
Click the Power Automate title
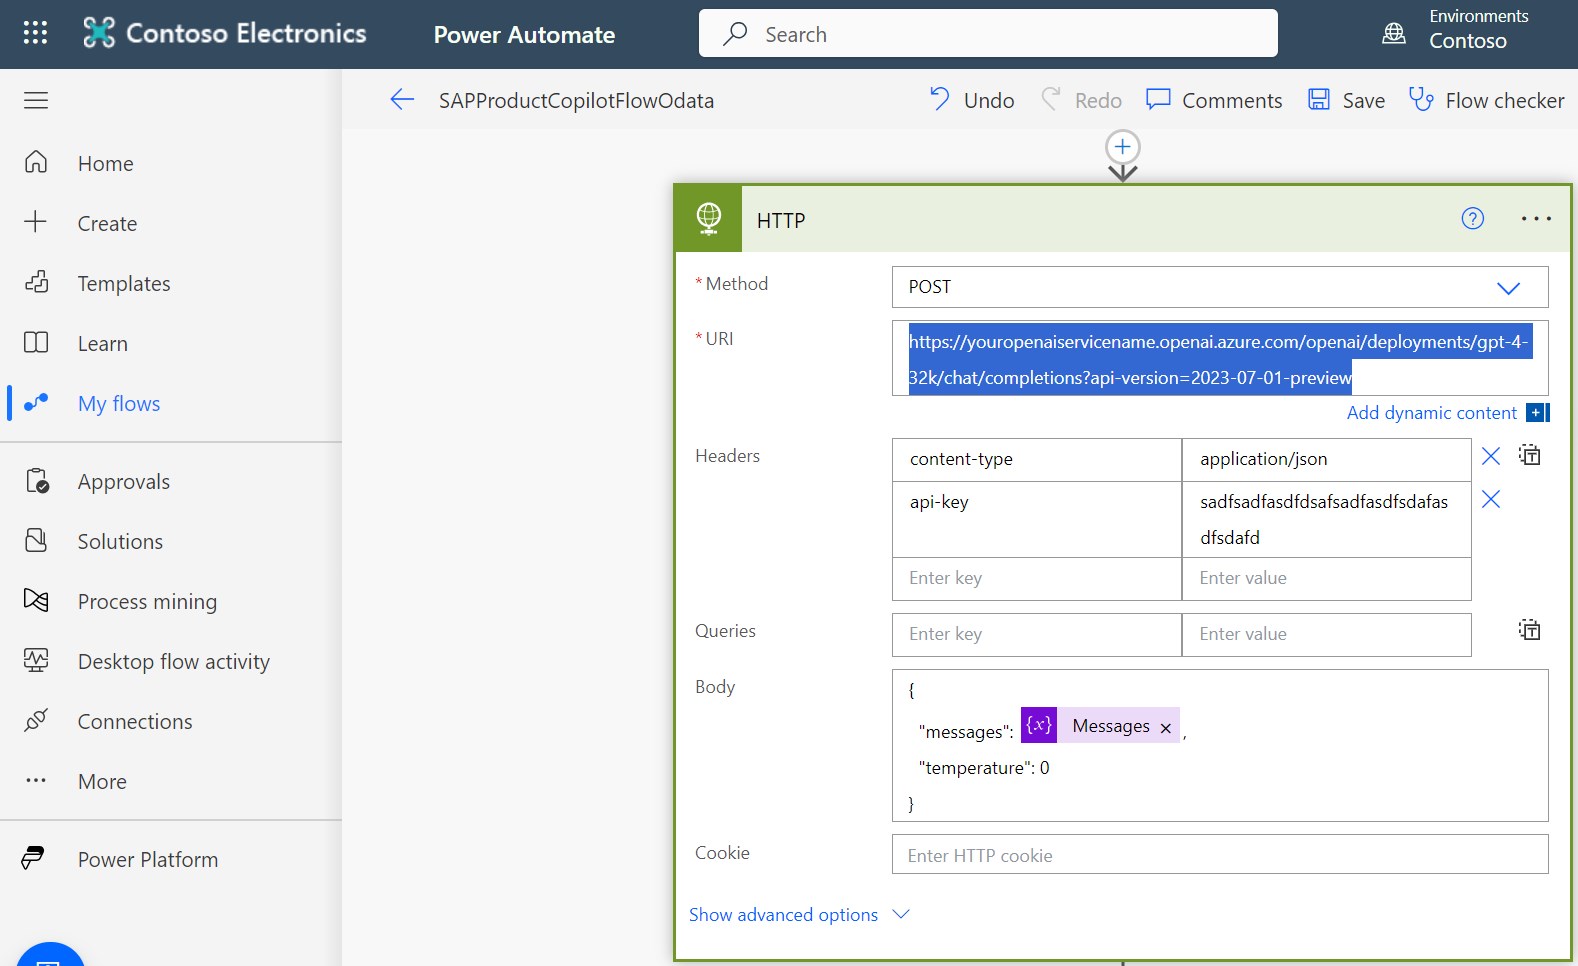point(524,34)
